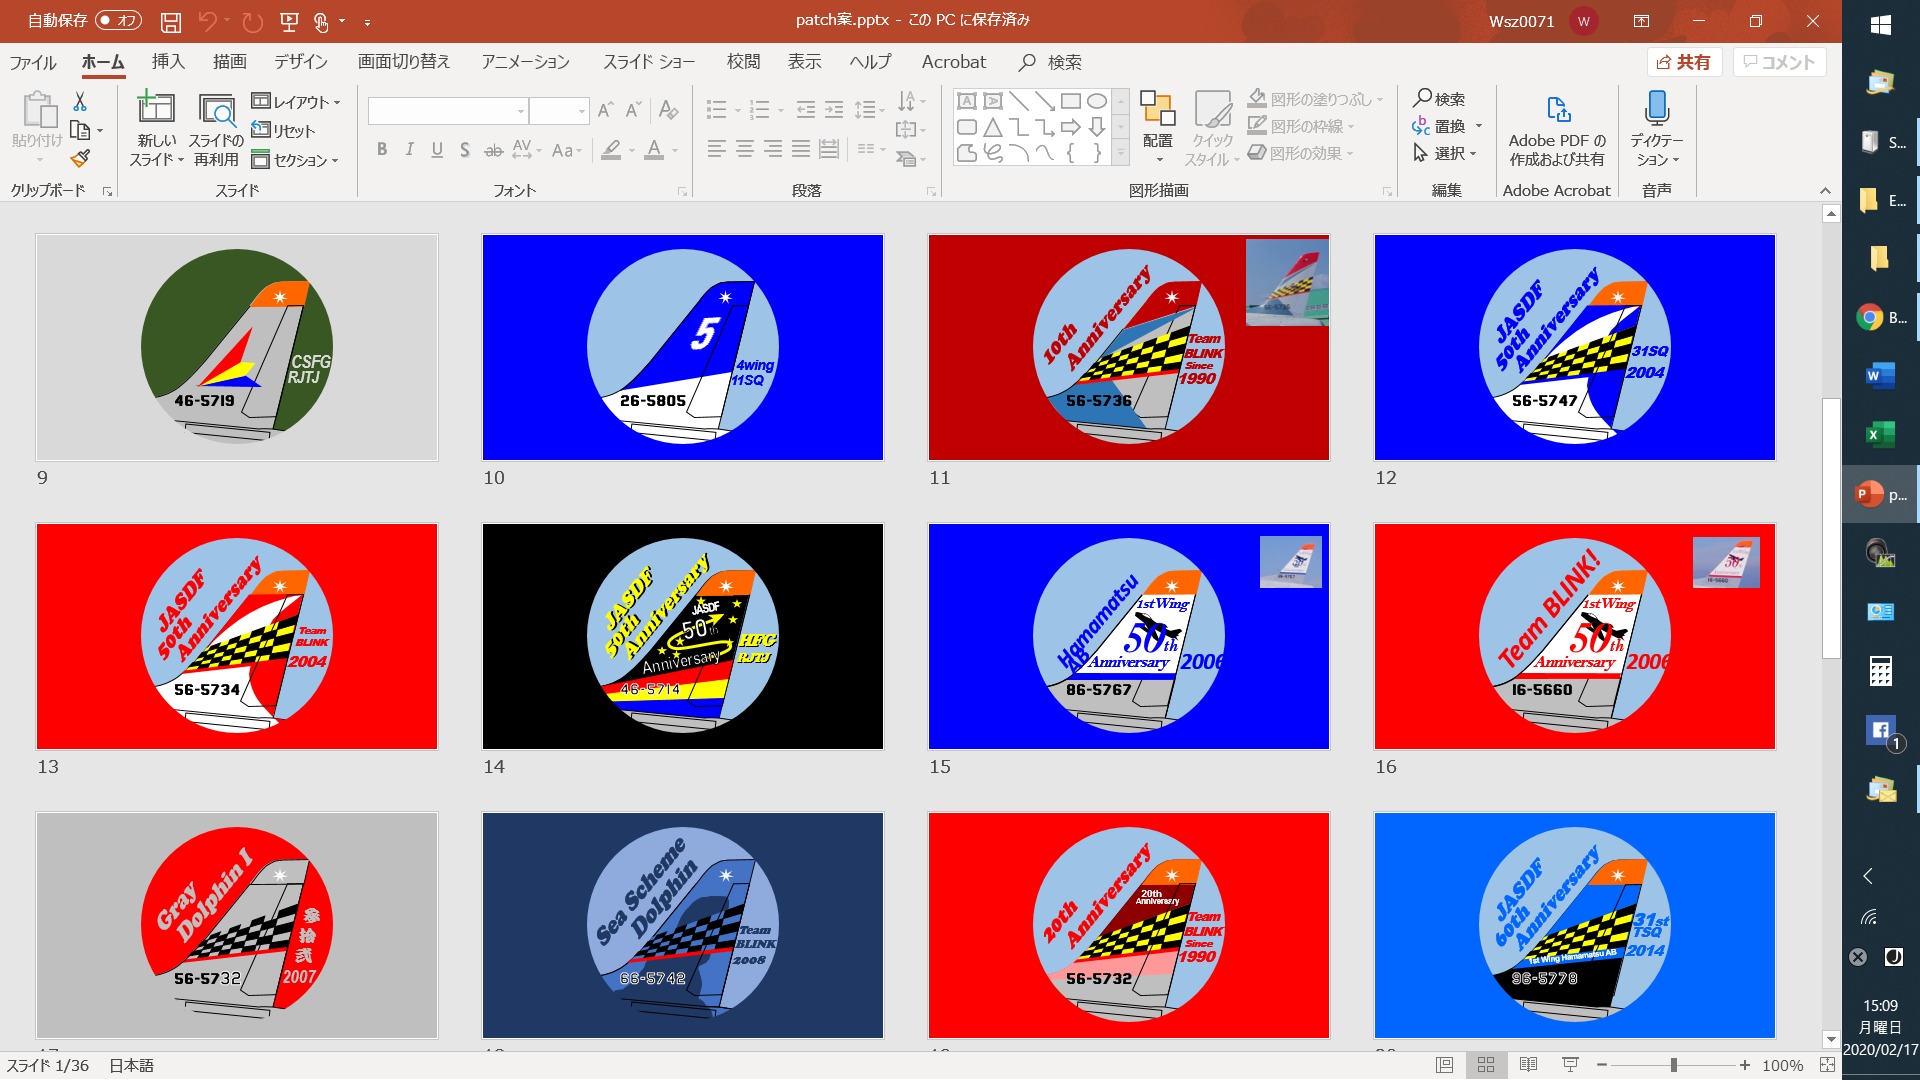
Task: Click the Adobe PDF create and share icon
Action: (1558, 109)
